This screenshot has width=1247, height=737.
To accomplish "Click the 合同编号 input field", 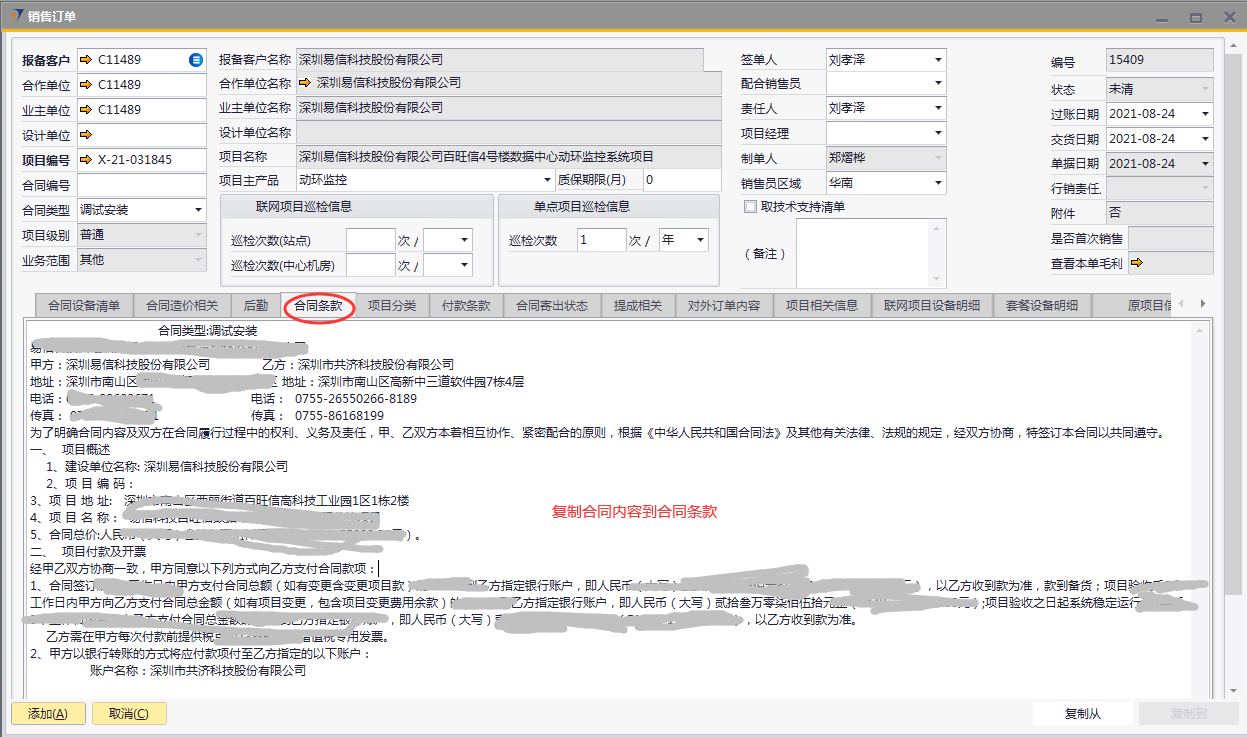I will [141, 185].
